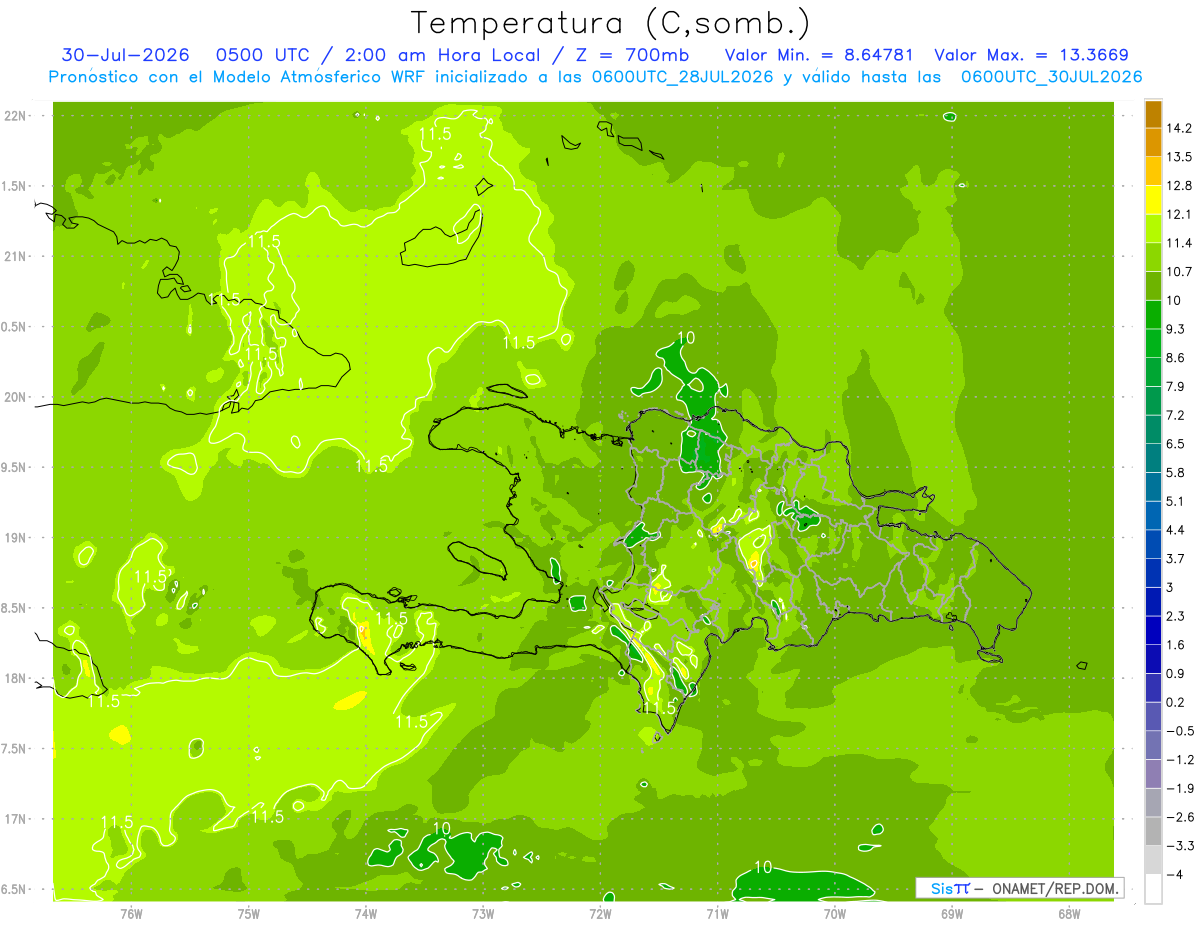The image size is (1200, 927).
Task: Click the 13.5 colorbar tick label
Action: pyautogui.click(x=1179, y=157)
